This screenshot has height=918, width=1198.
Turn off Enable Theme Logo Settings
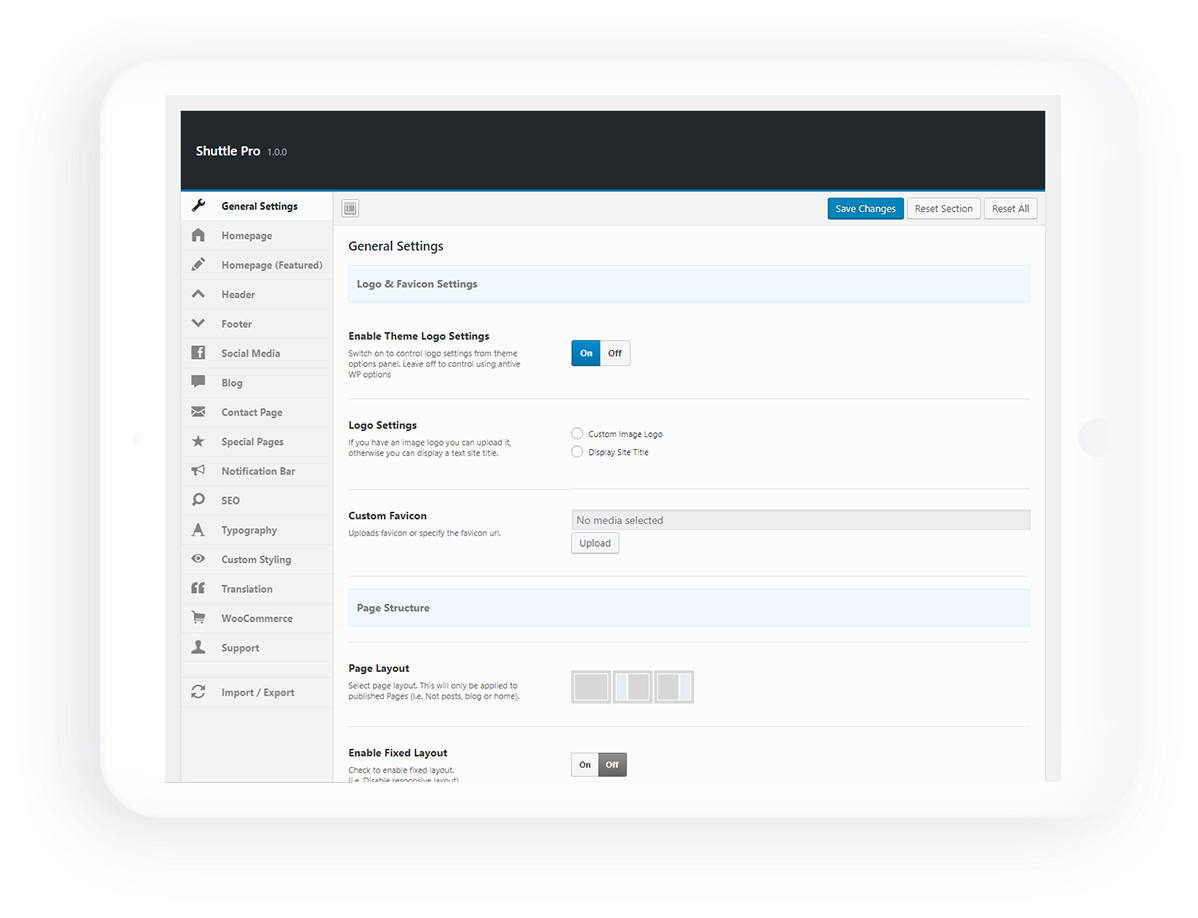click(x=615, y=353)
